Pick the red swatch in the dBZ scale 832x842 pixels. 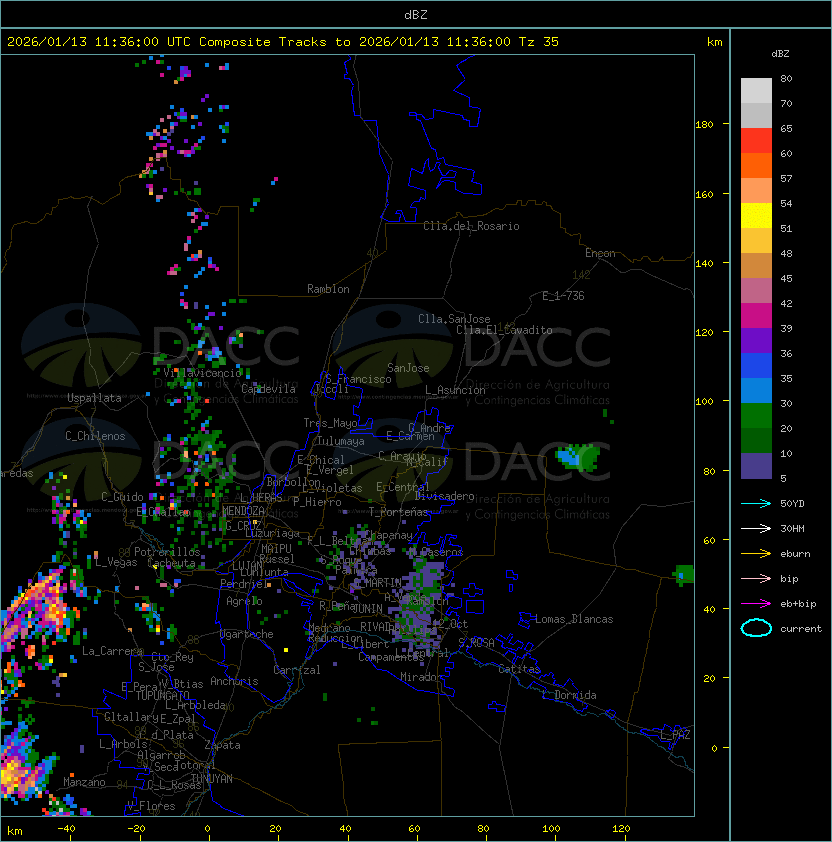coord(756,141)
